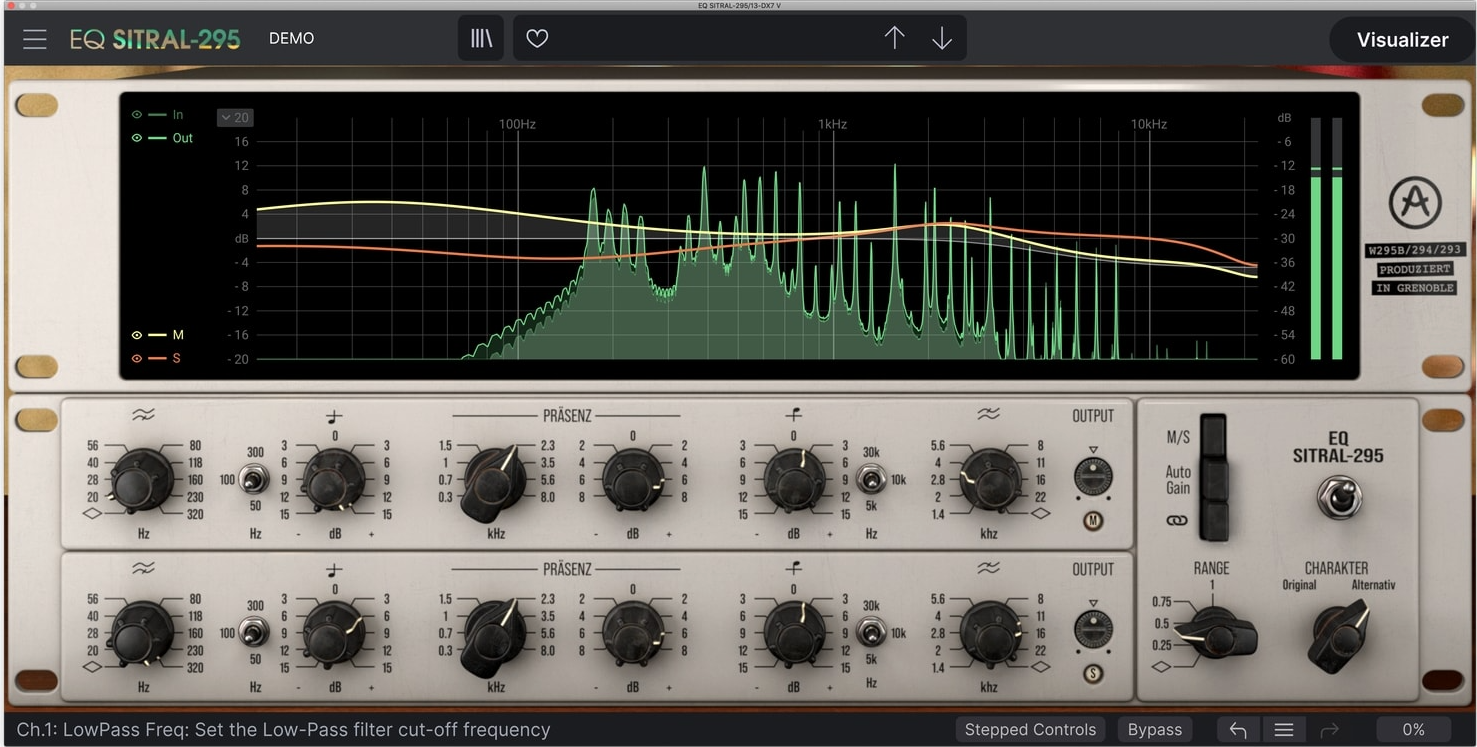The image size is (1477, 747).
Task: Click the 1kHz frequency label
Action: tap(832, 125)
